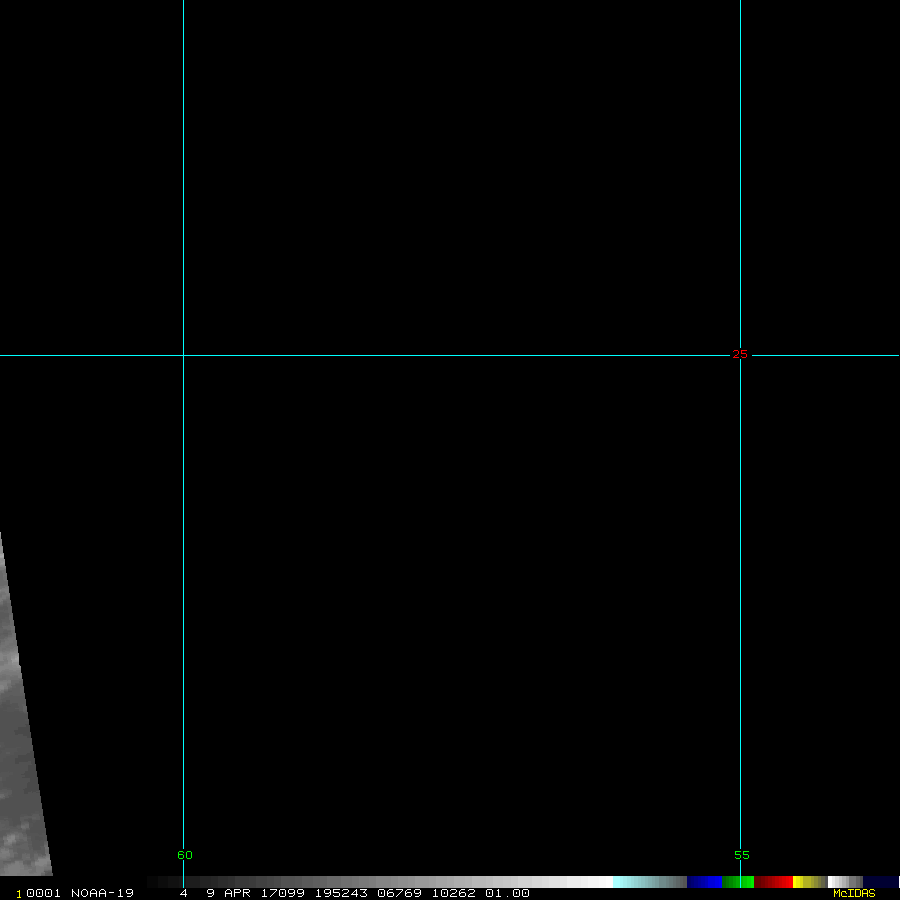Viewport: 900px width, 900px height.
Task: Click the intersection of the 60 and 25 gridlines
Action: click(183, 355)
